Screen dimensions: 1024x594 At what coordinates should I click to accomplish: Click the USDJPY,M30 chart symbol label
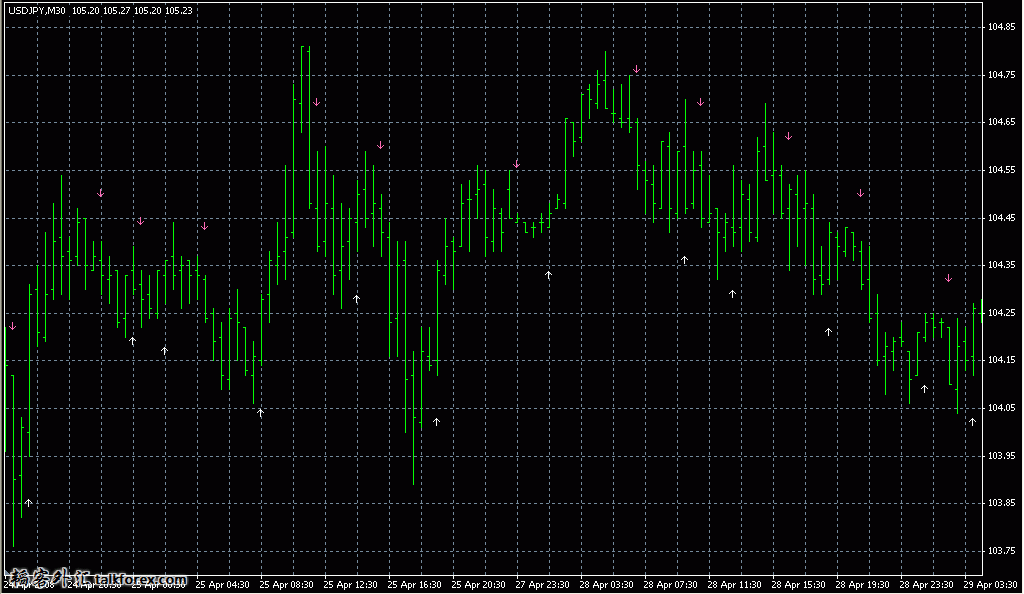37,10
